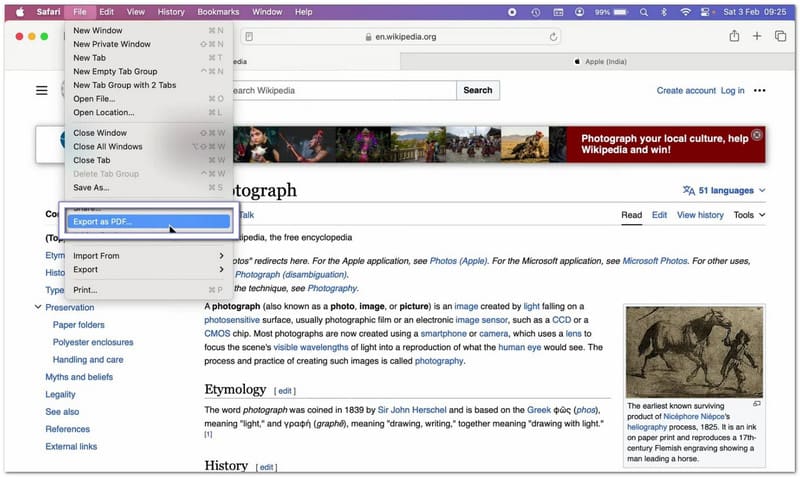800x477 pixels.
Task: Click the battery indicator icon
Action: [x=621, y=12]
